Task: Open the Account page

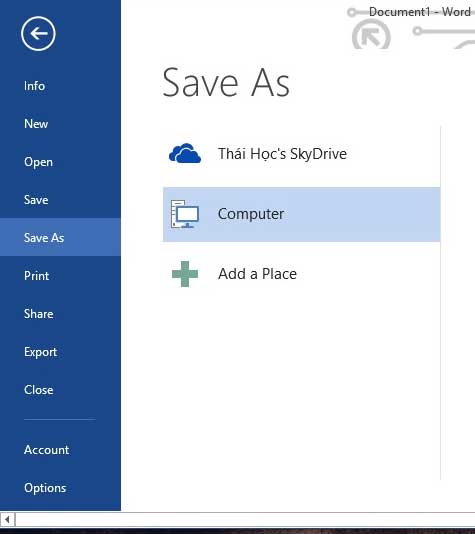Action: (x=46, y=450)
